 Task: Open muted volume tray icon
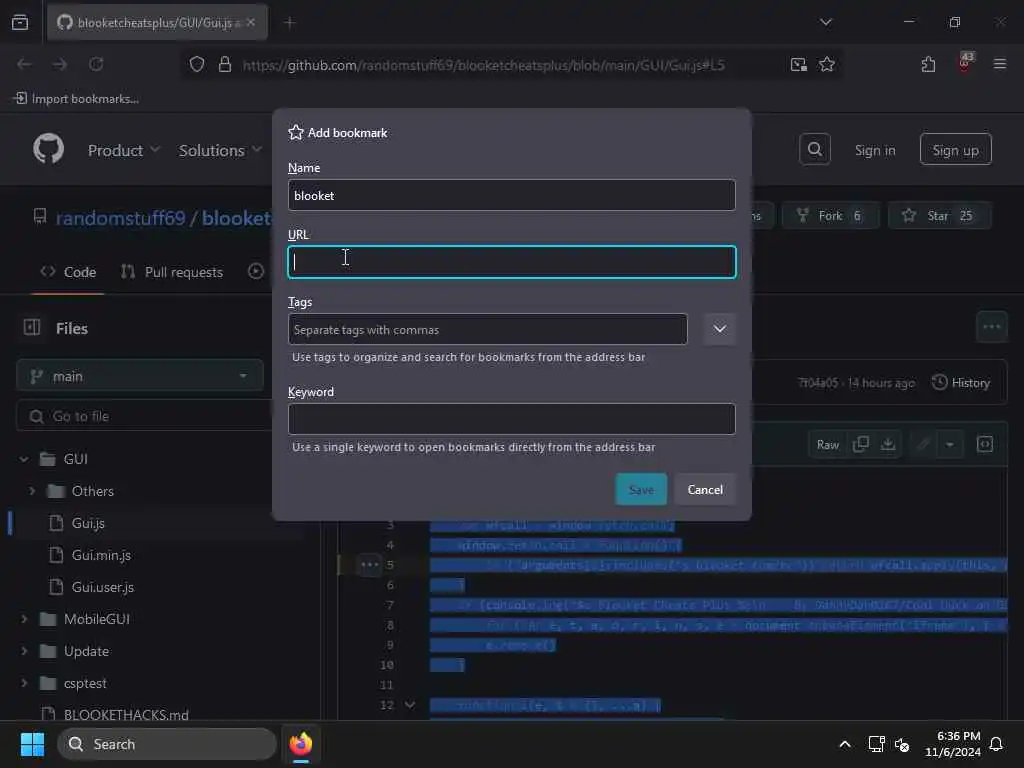pyautogui.click(x=902, y=744)
